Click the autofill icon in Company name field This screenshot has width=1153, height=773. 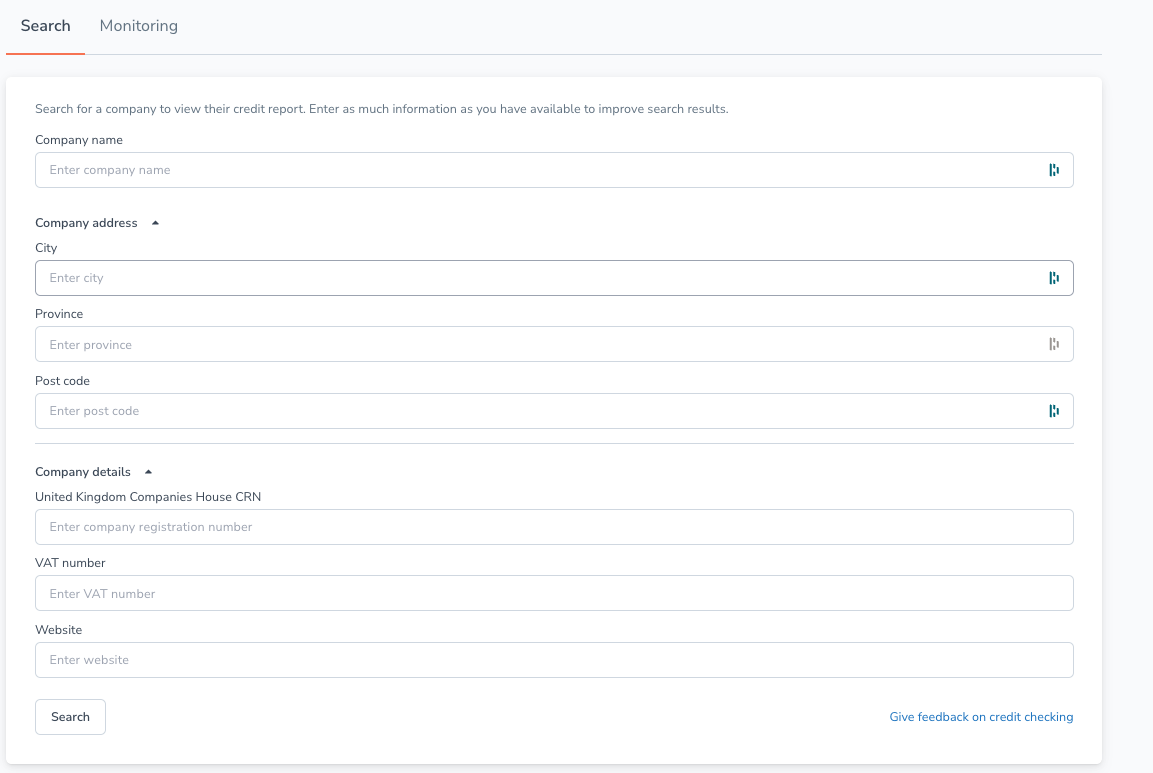pos(1054,169)
